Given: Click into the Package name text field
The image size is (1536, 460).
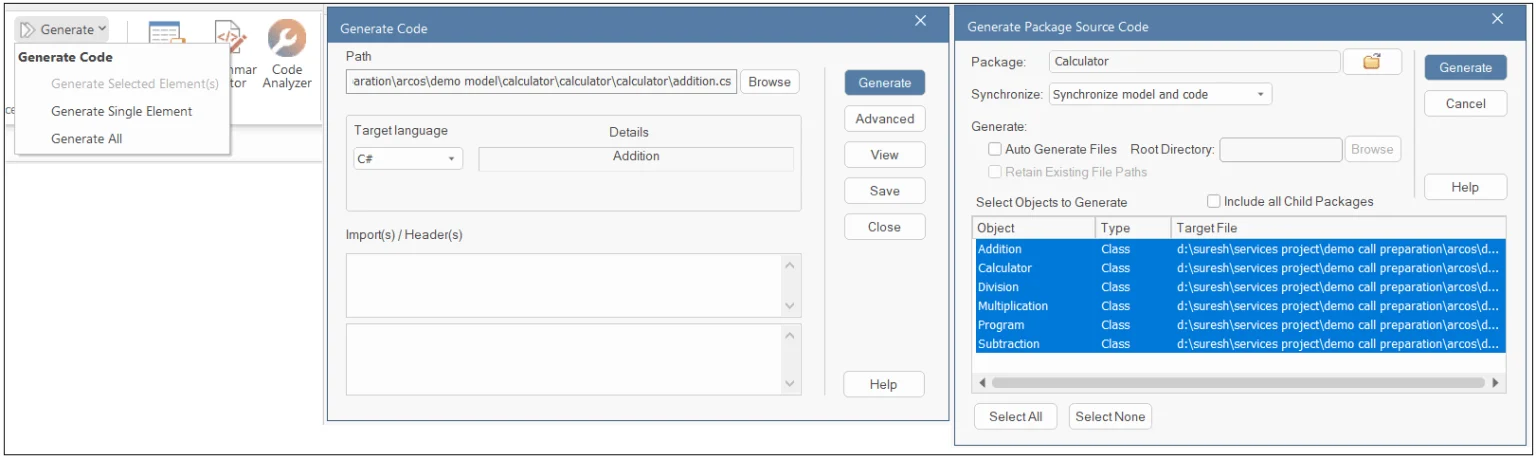Looking at the screenshot, I should pyautogui.click(x=1194, y=62).
